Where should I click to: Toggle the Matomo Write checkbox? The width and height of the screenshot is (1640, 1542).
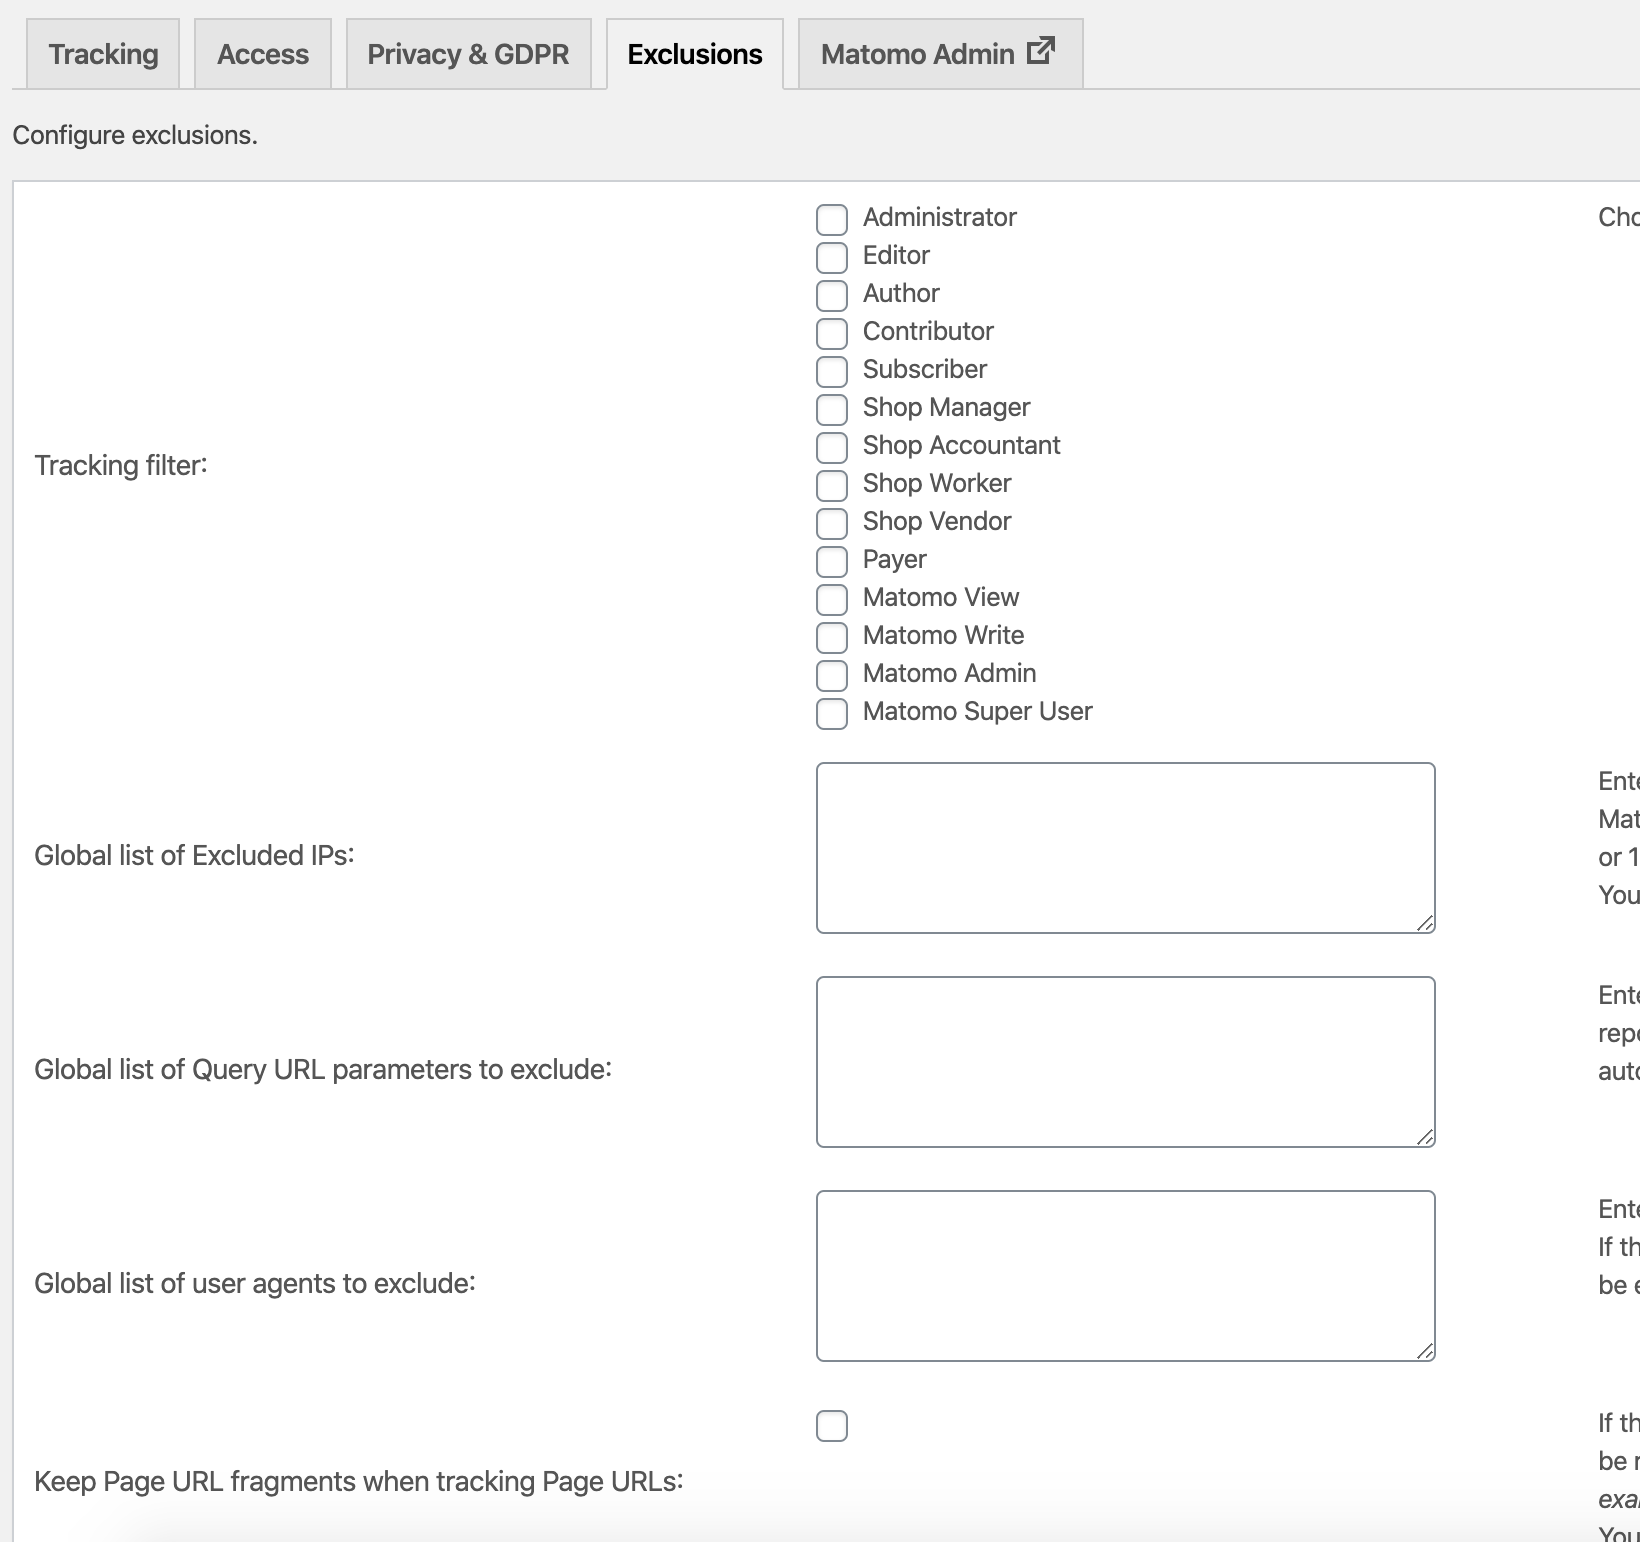832,637
